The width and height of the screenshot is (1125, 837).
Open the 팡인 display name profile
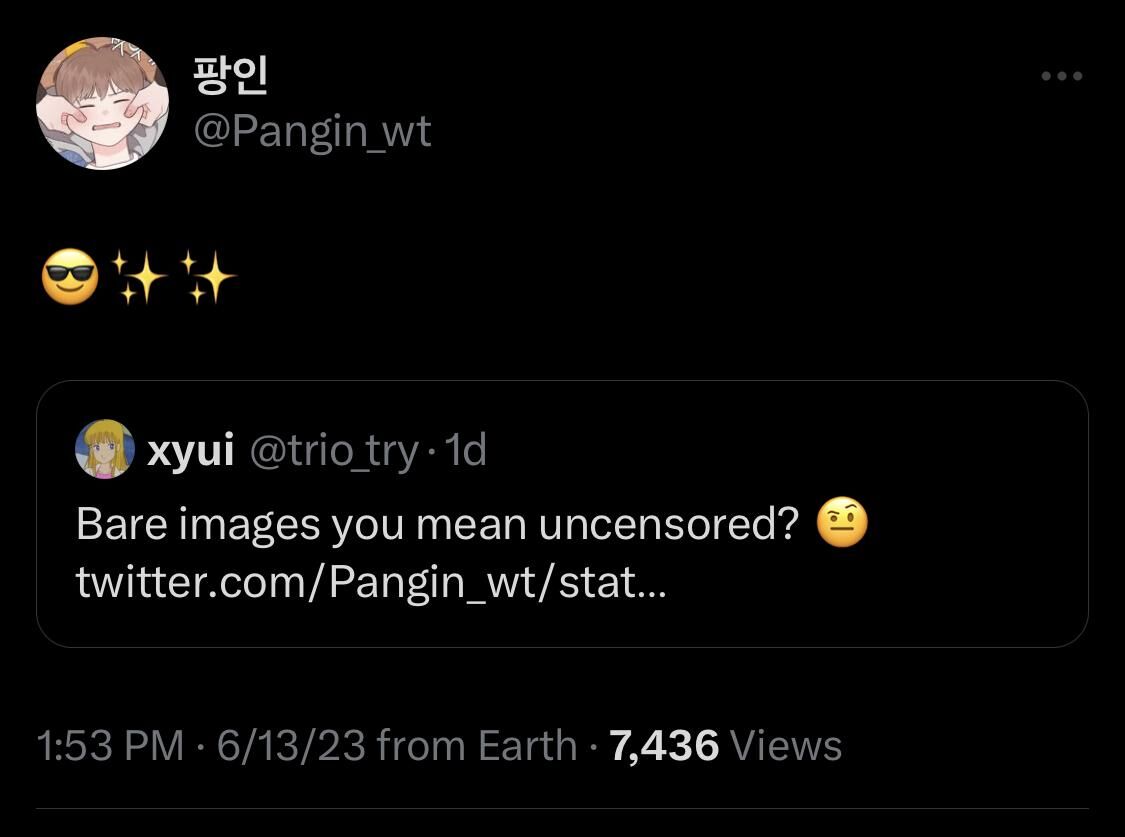coord(230,76)
